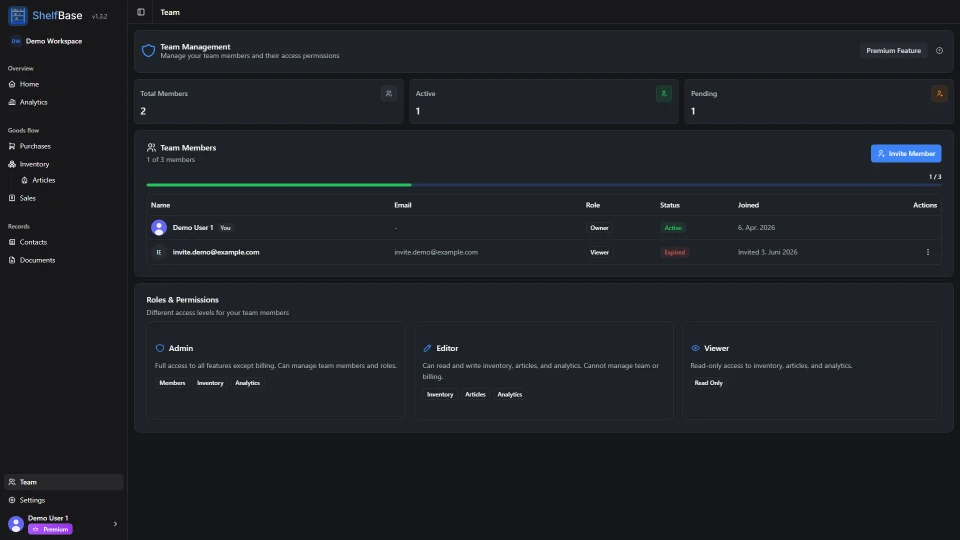960x540 pixels.
Task: Click the Editor role pencil icon
Action: (427, 348)
